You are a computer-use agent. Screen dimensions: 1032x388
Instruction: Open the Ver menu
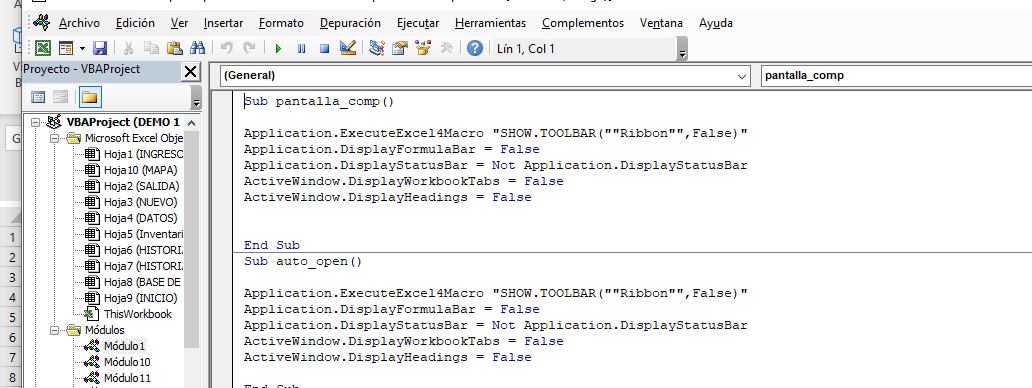coord(179,23)
